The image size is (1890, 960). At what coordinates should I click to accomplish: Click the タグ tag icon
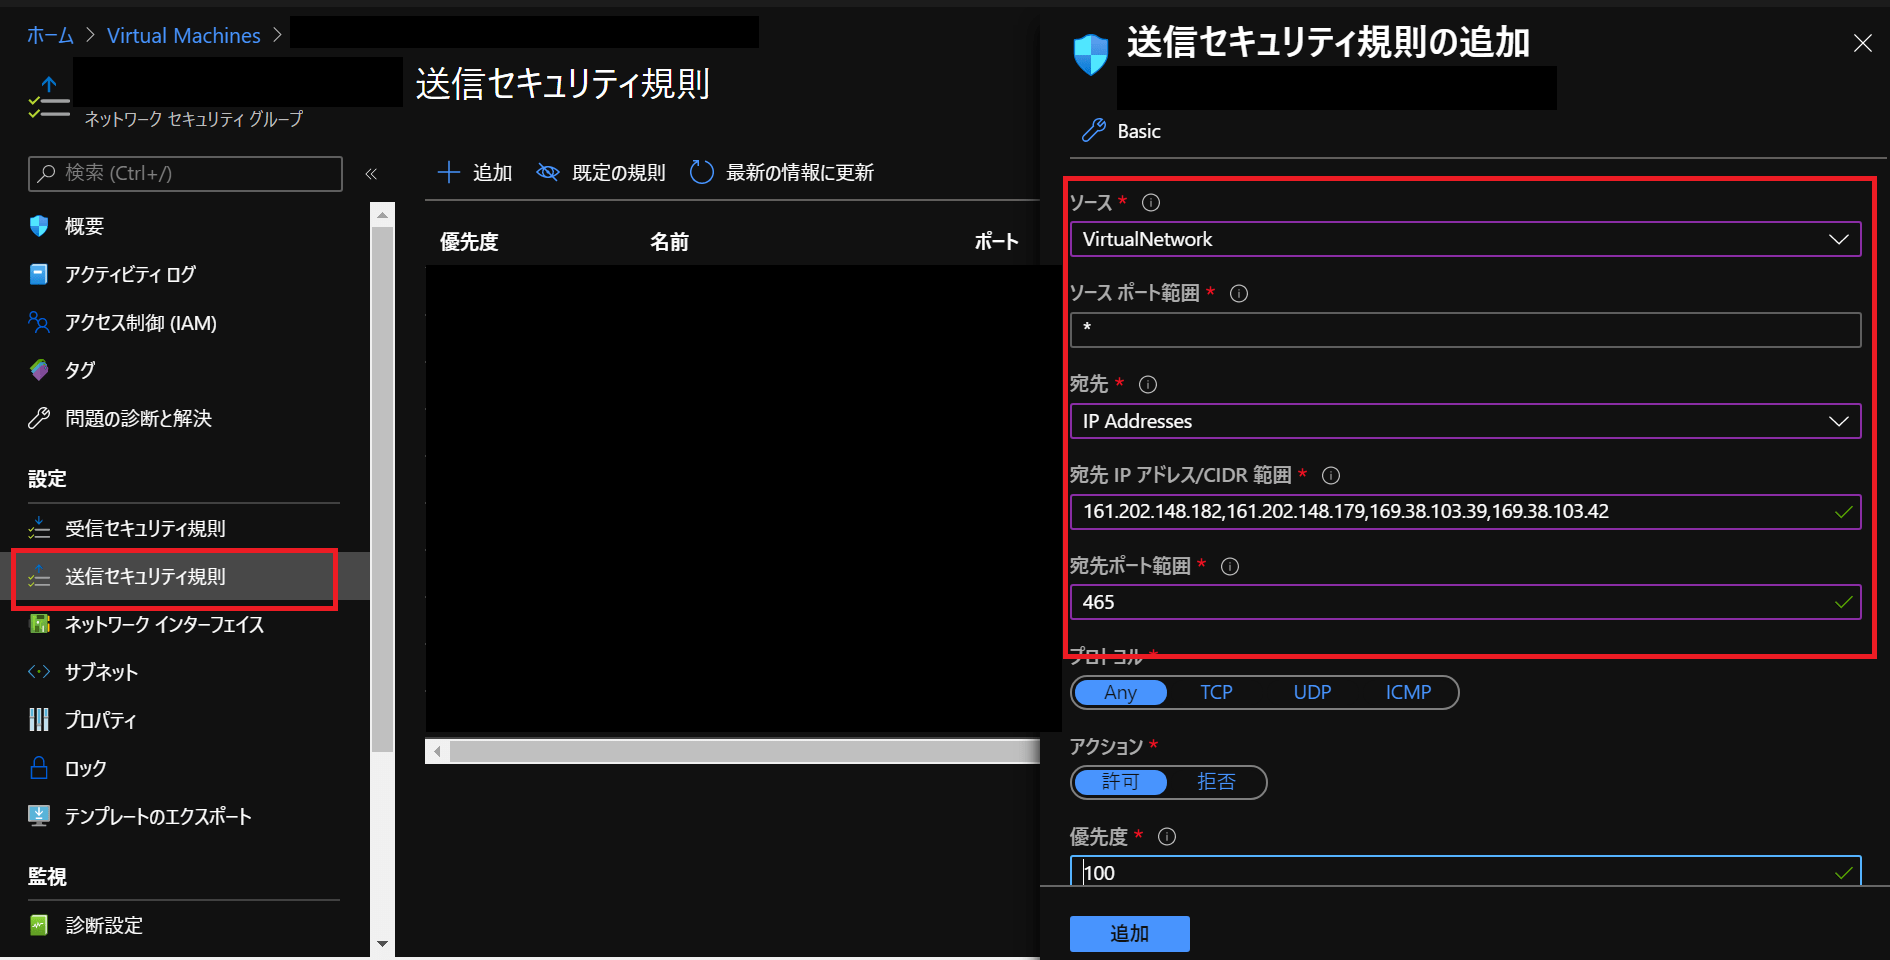pyautogui.click(x=39, y=370)
